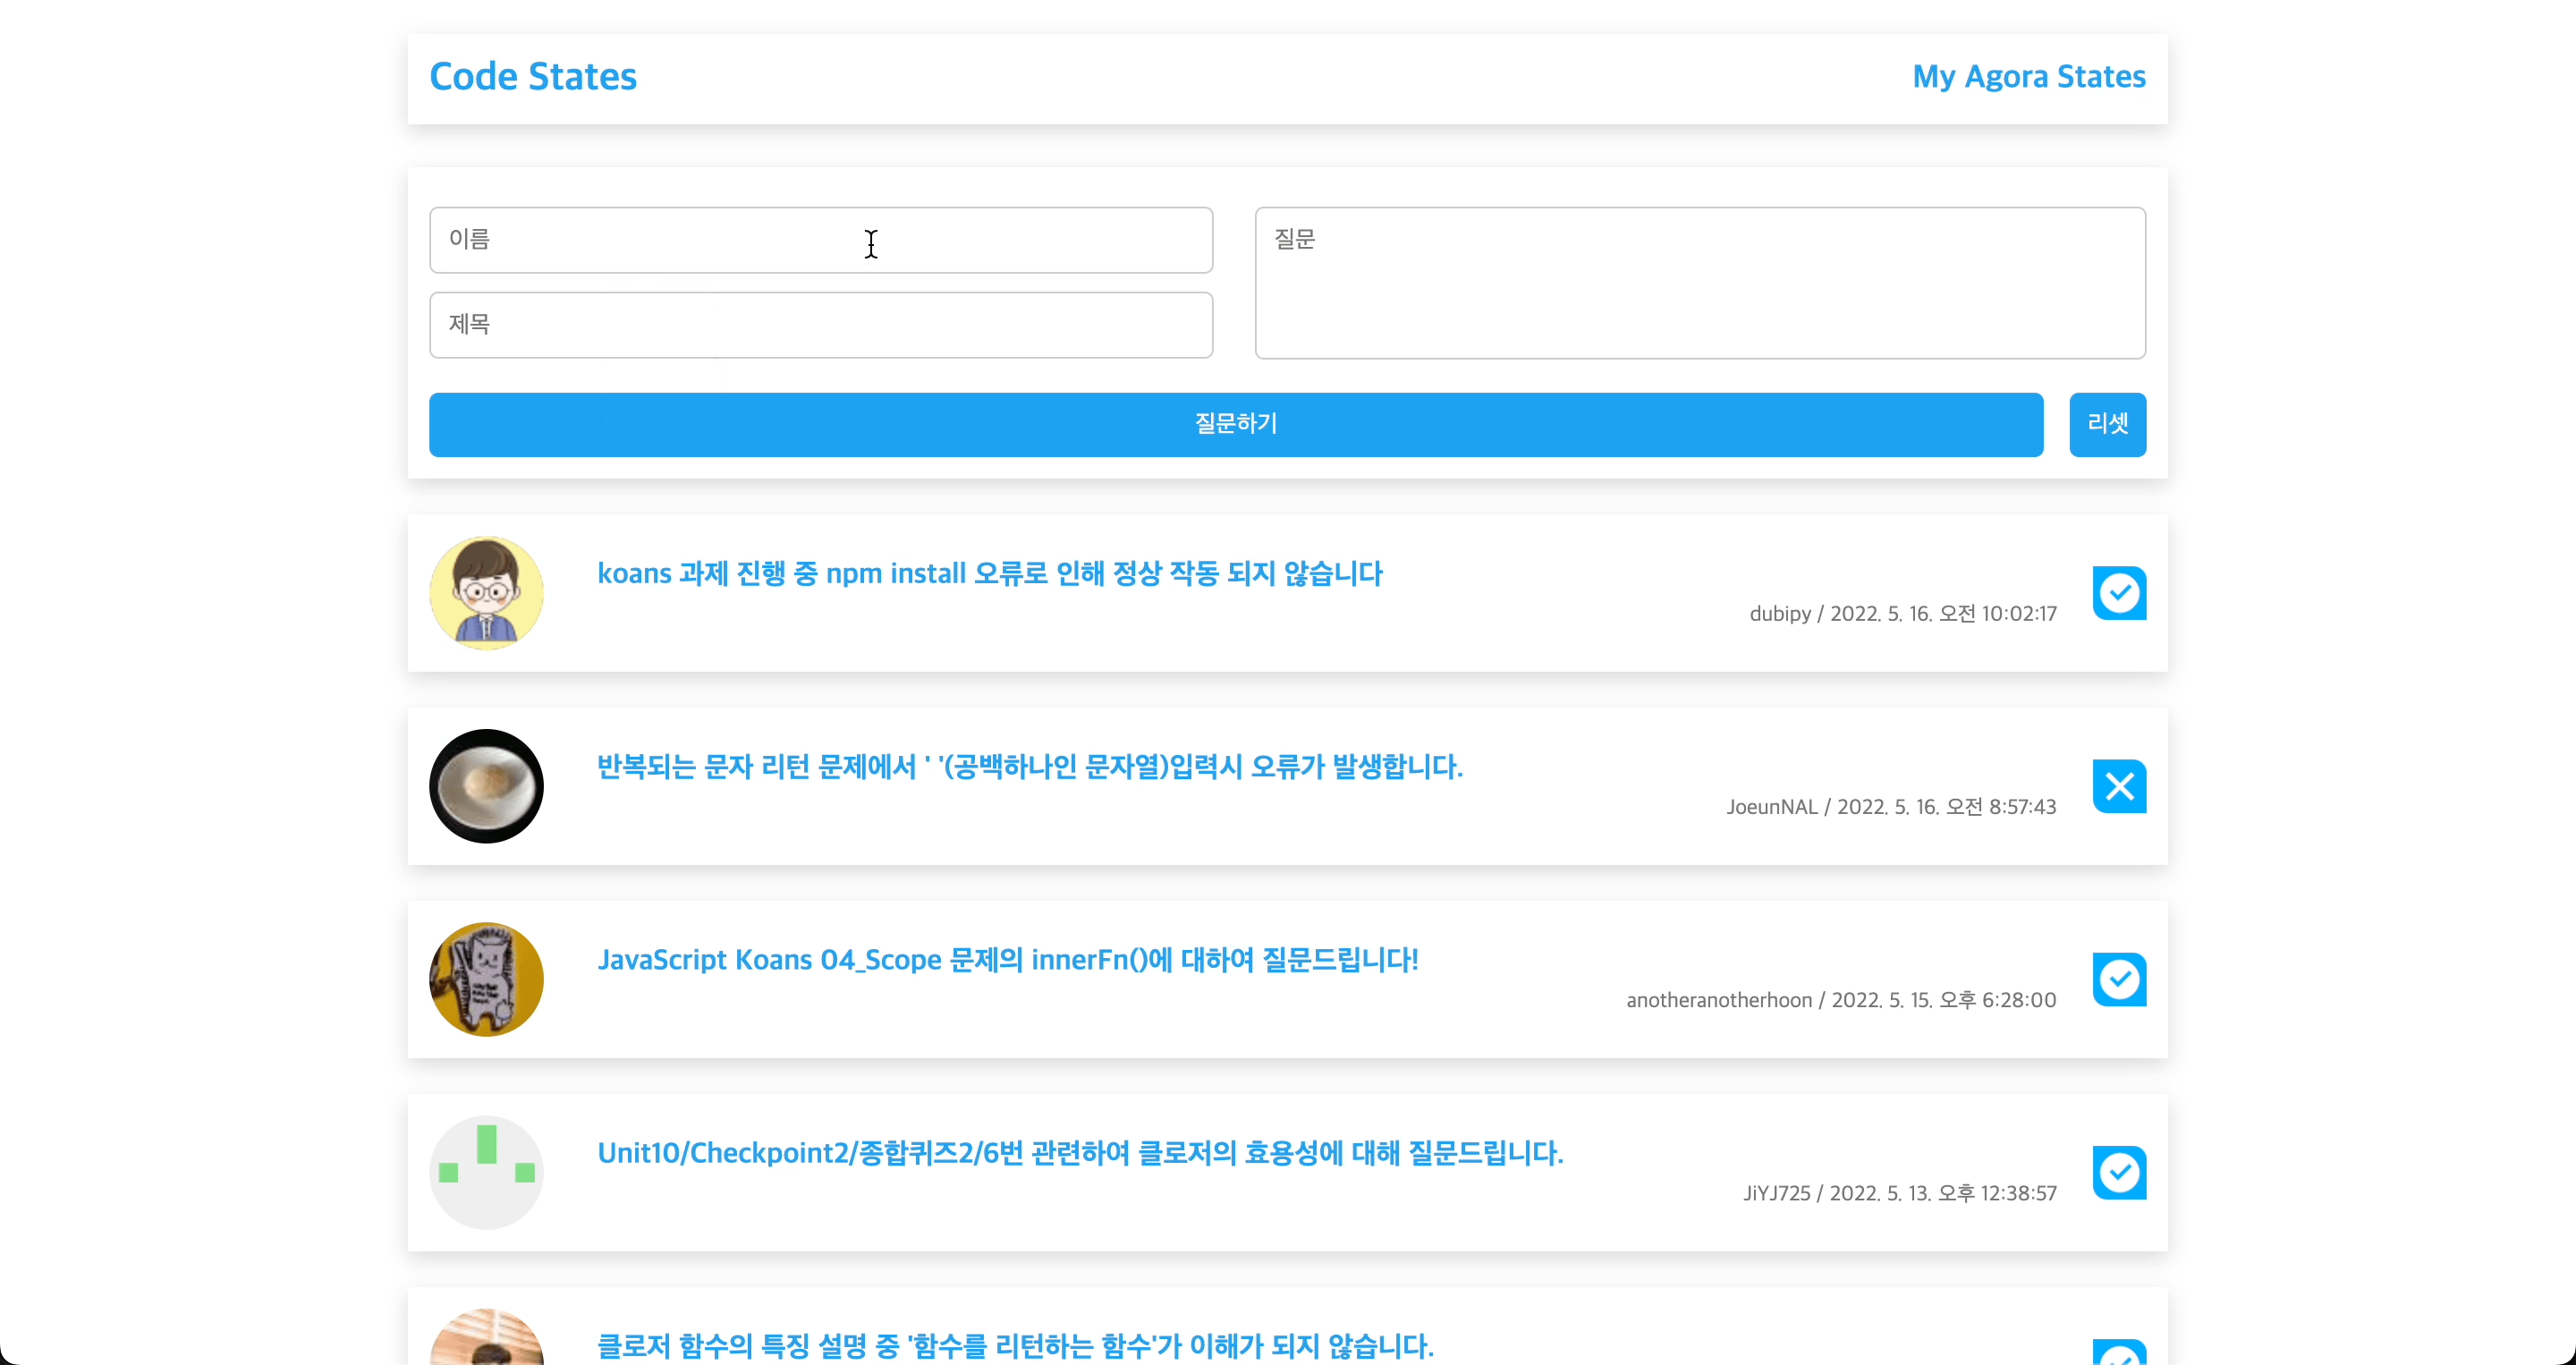
Task: Click unanswered X icon on JoeunNAL's question
Action: pyautogui.click(x=2119, y=786)
